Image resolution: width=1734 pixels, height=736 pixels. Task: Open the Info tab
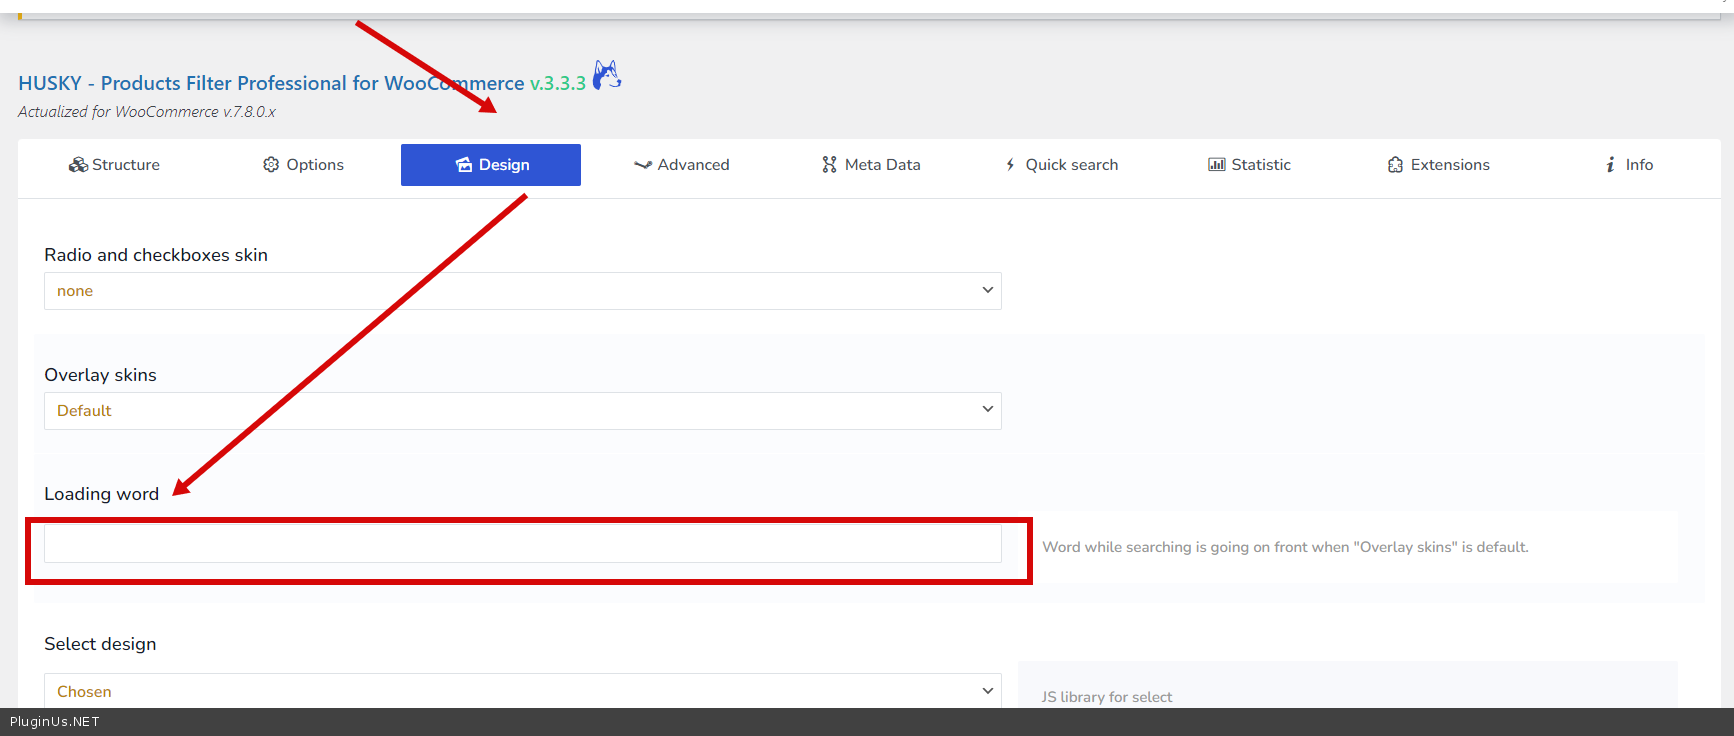1629,165
